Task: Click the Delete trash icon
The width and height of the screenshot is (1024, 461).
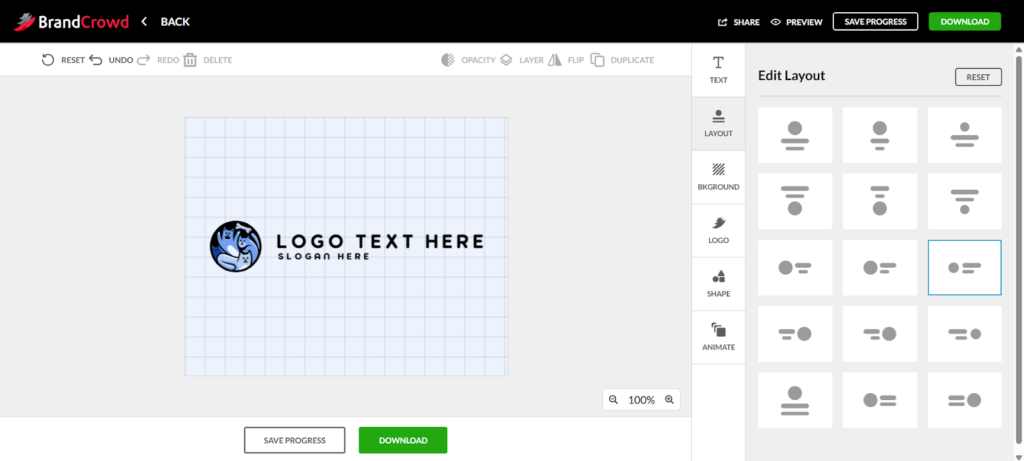Action: click(190, 60)
